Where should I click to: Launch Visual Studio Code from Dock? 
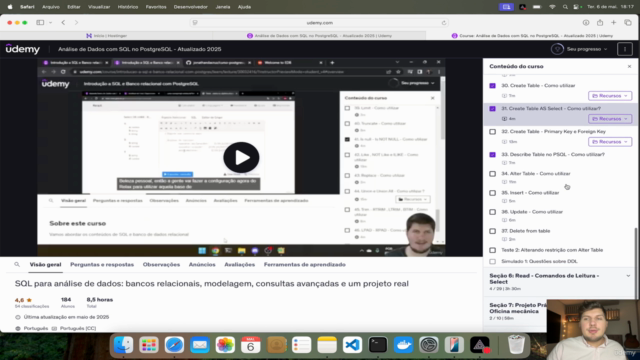pos(352,345)
